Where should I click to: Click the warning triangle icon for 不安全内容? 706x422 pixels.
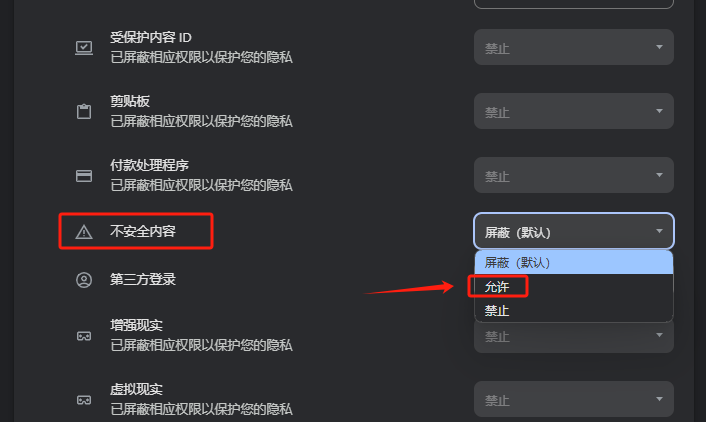coord(84,232)
